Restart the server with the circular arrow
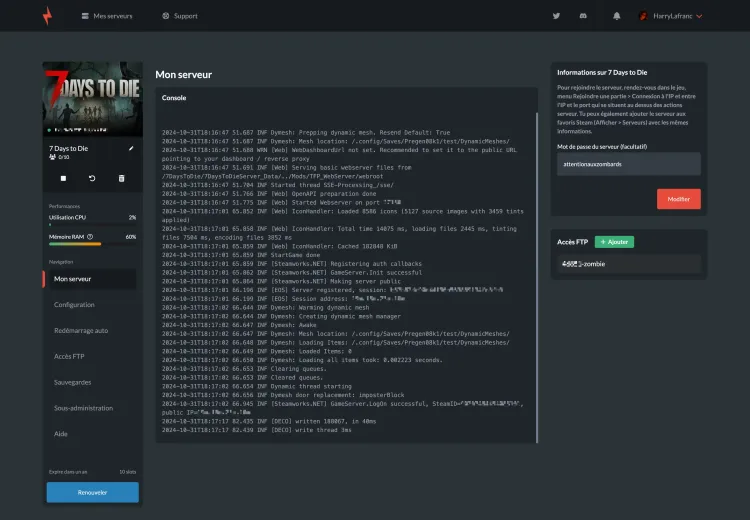750x520 pixels. coord(92,178)
